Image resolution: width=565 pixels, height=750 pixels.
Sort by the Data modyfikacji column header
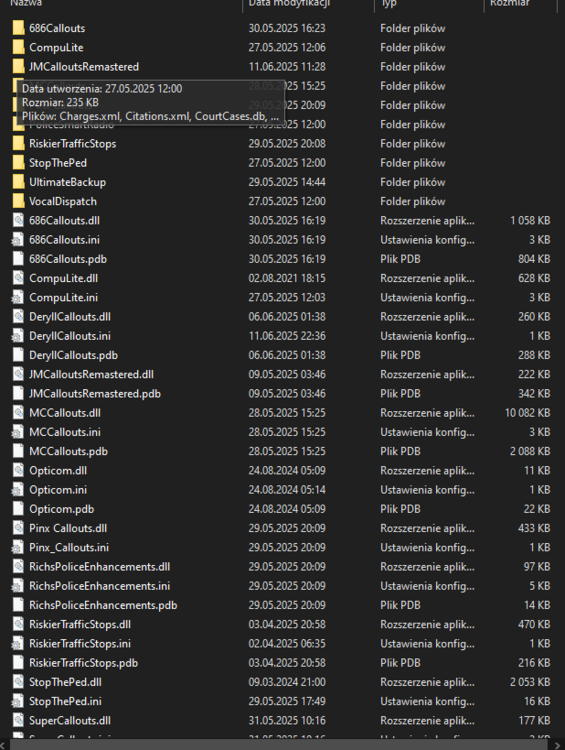289,3
